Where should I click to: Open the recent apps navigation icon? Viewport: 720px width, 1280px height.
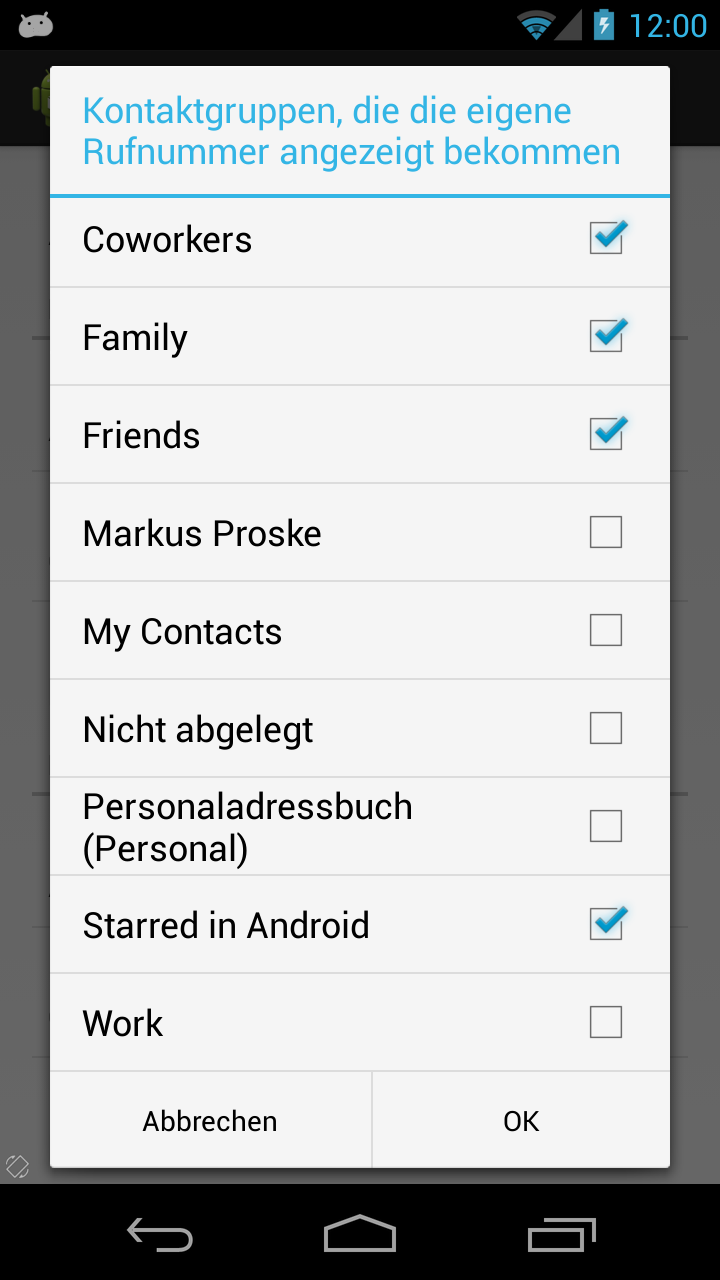561,1235
